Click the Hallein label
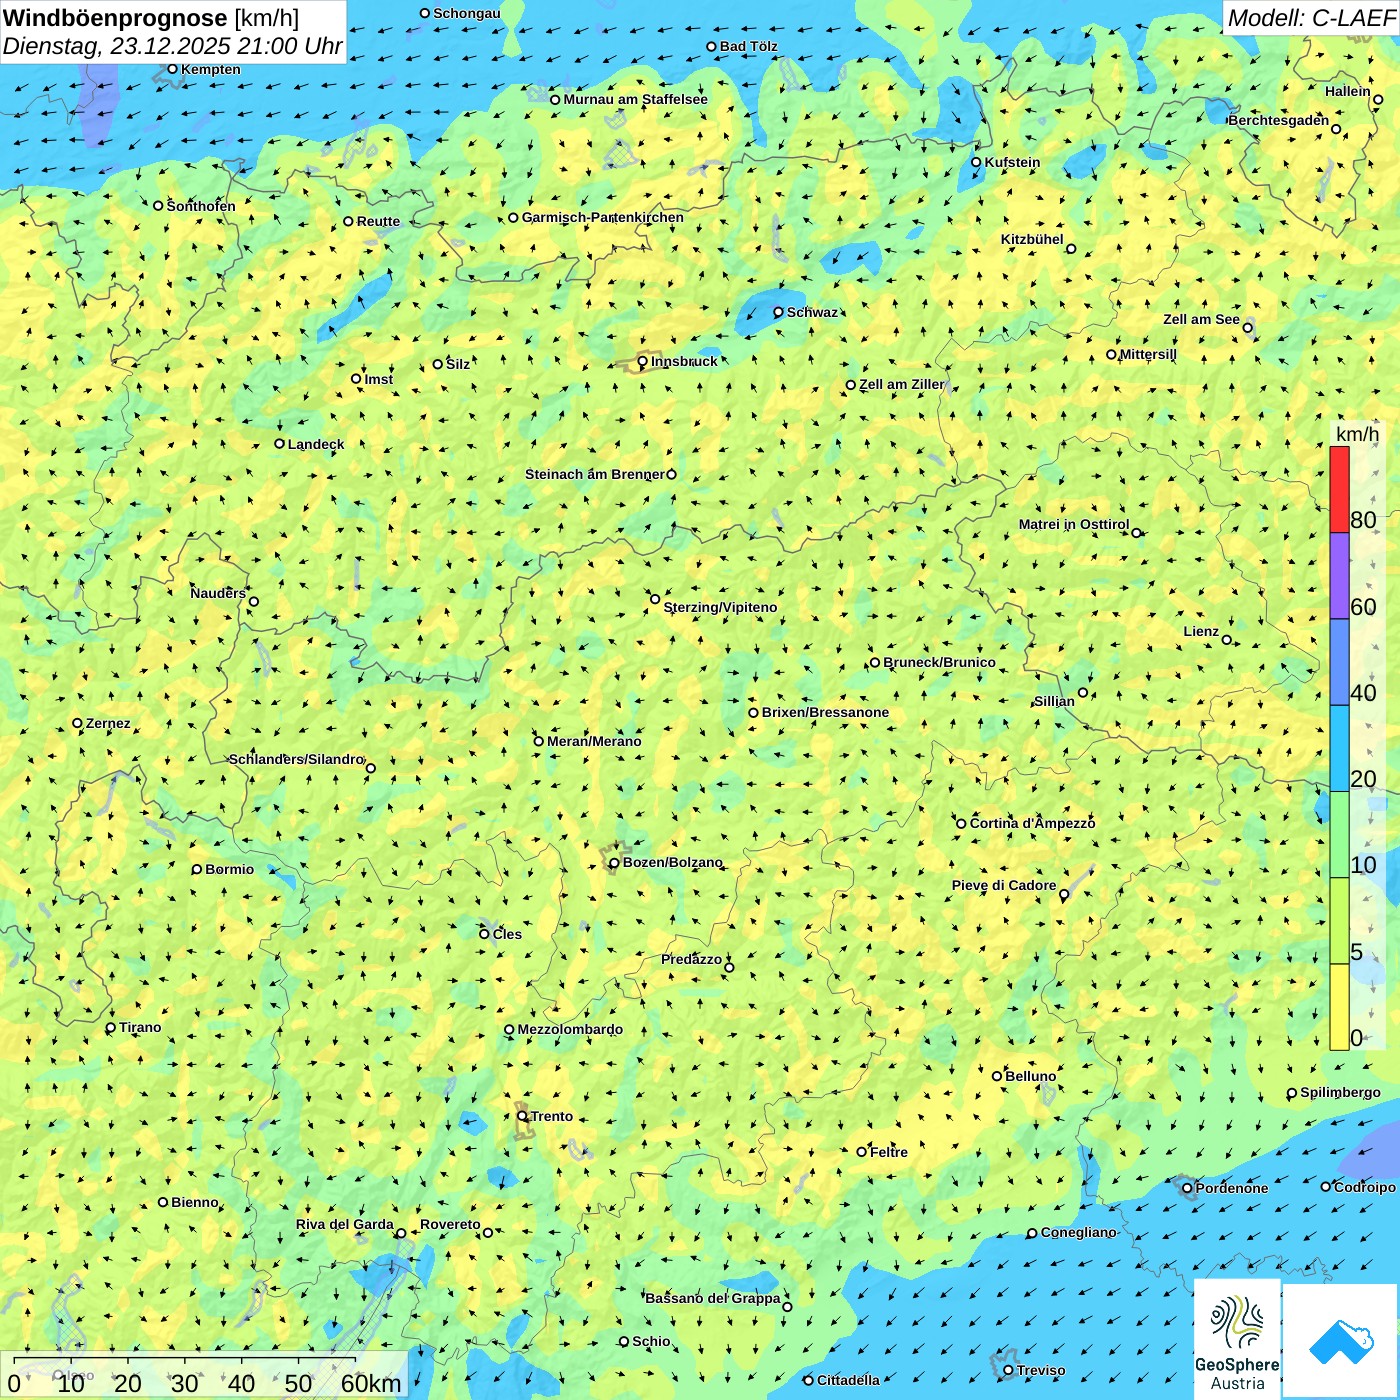Screen dimensions: 1400x1400 click(1348, 91)
